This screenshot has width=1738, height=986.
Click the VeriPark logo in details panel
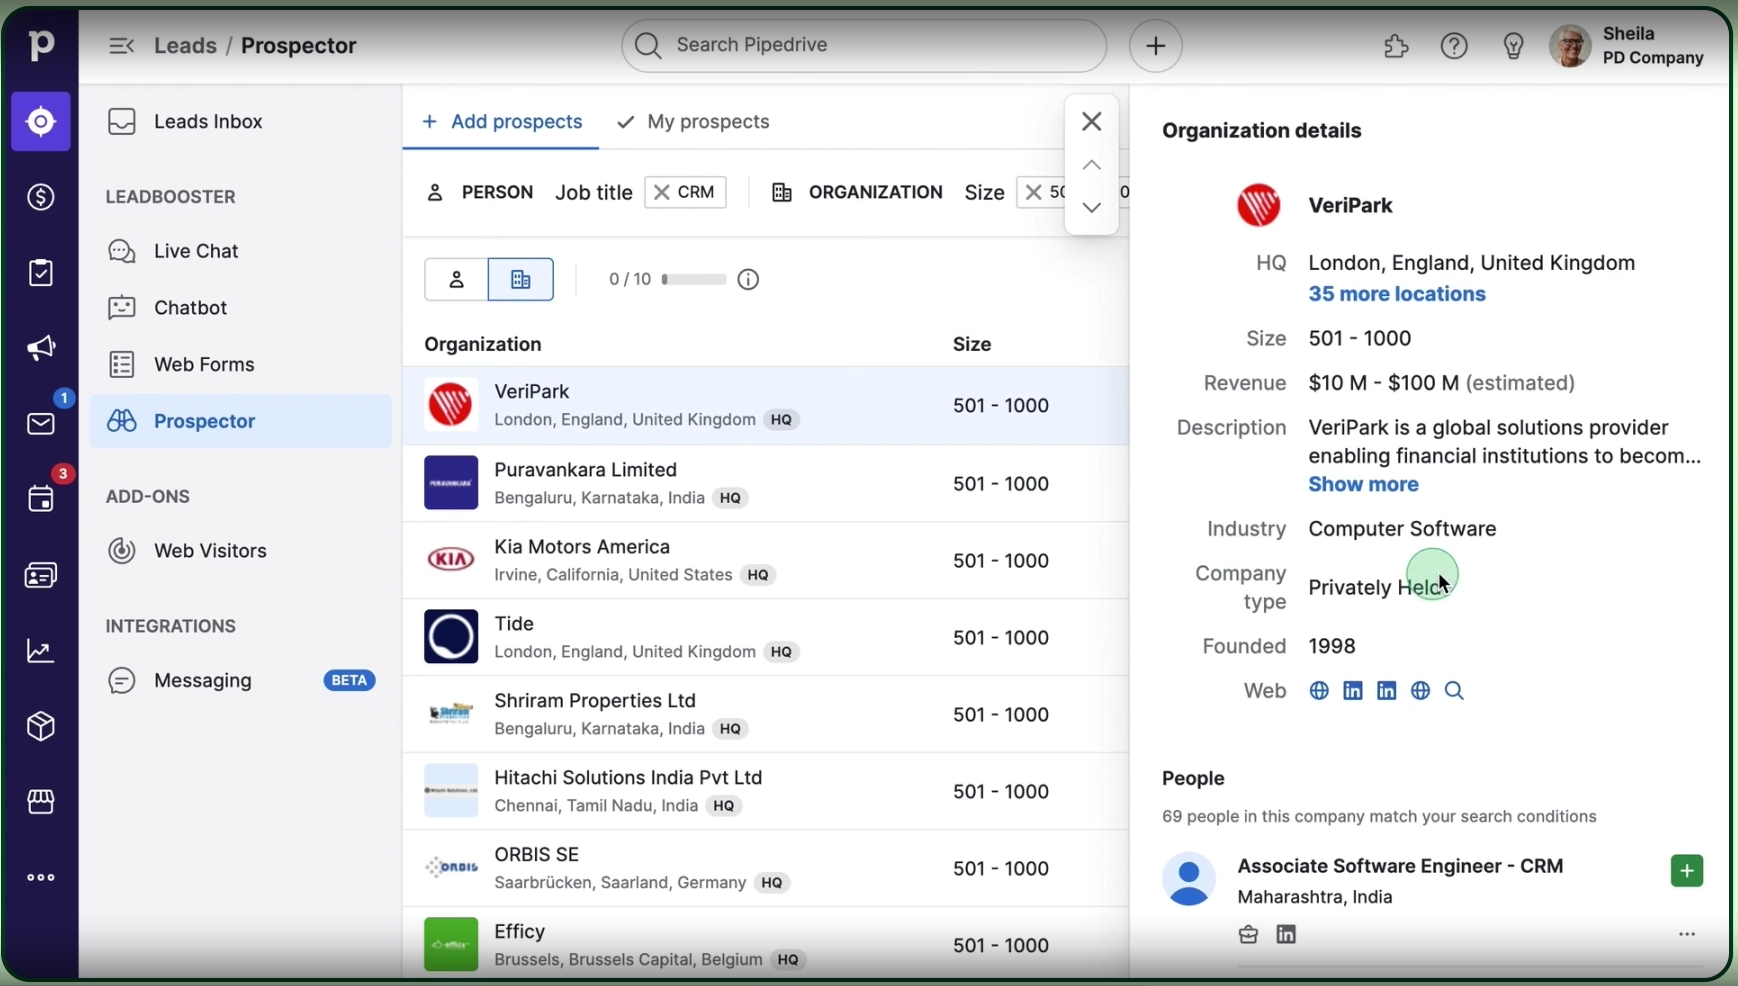click(x=1259, y=206)
